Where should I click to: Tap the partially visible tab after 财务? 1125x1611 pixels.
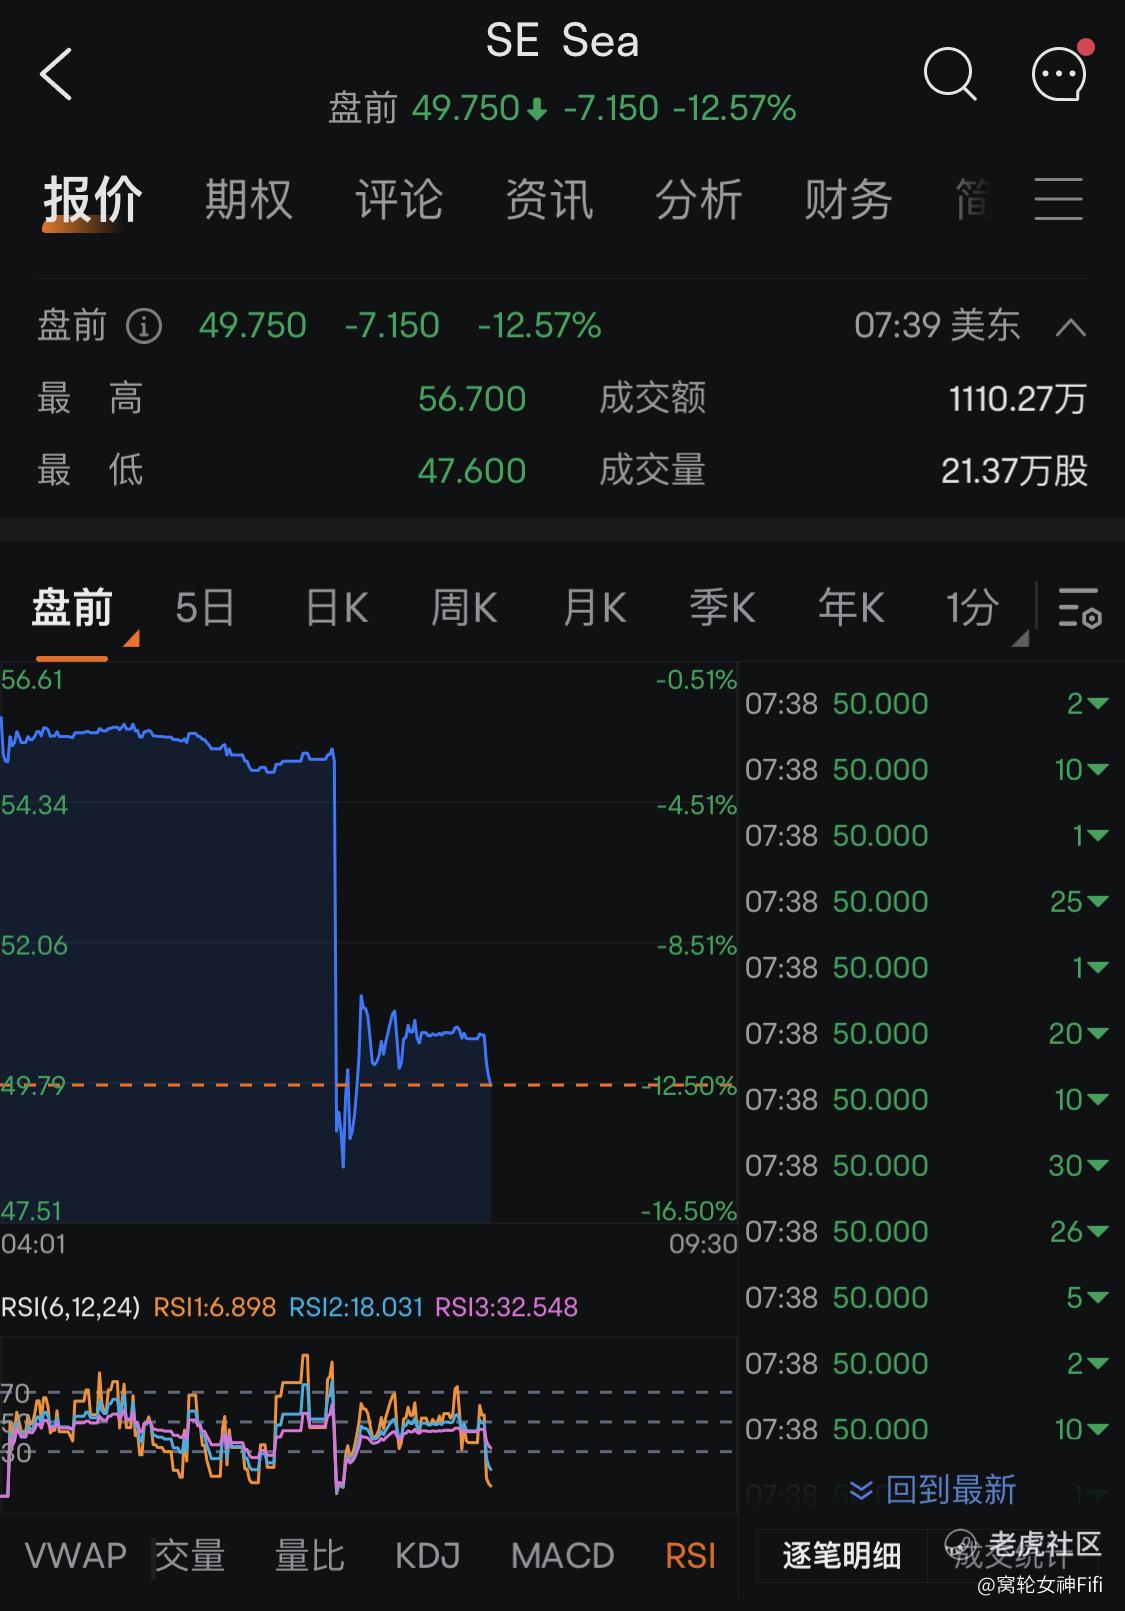coord(972,199)
